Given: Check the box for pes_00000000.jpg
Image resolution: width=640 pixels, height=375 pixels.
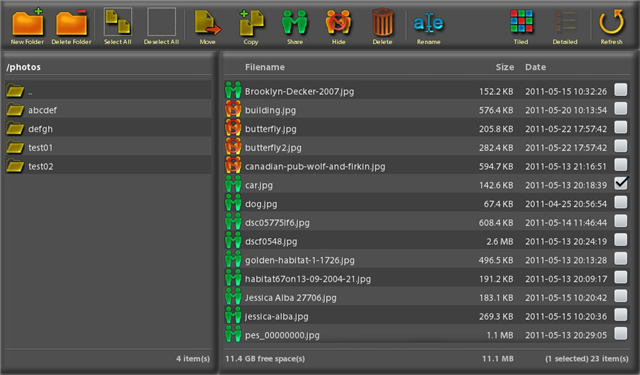Looking at the screenshot, I should [x=621, y=333].
